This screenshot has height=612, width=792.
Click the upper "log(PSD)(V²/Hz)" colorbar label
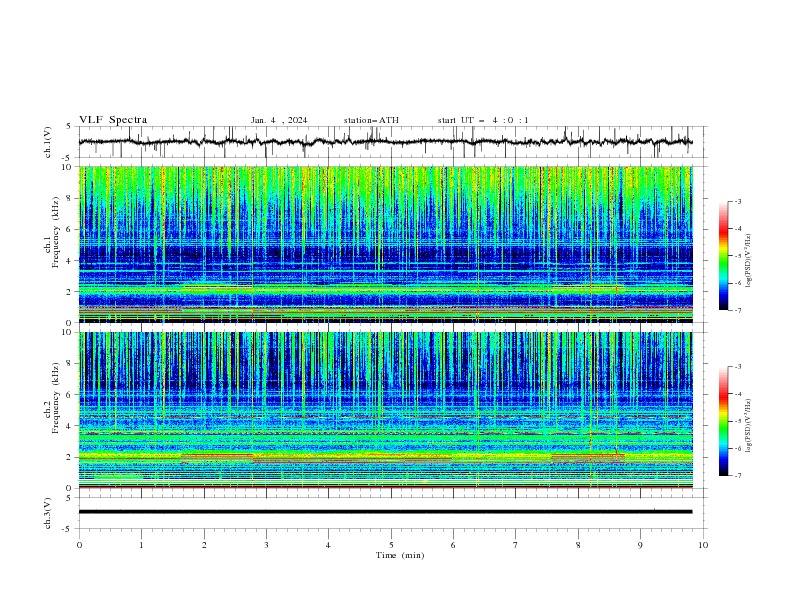748,261
